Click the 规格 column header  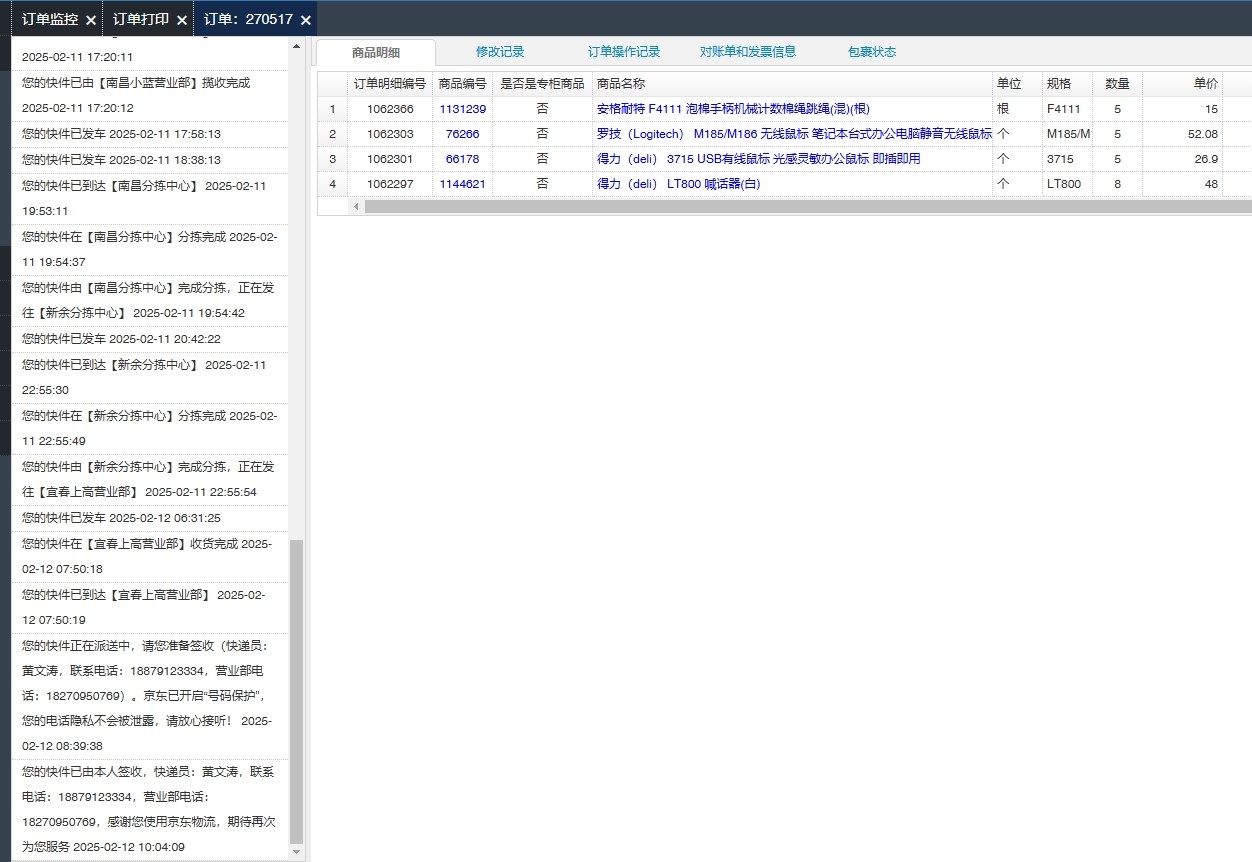point(1067,84)
